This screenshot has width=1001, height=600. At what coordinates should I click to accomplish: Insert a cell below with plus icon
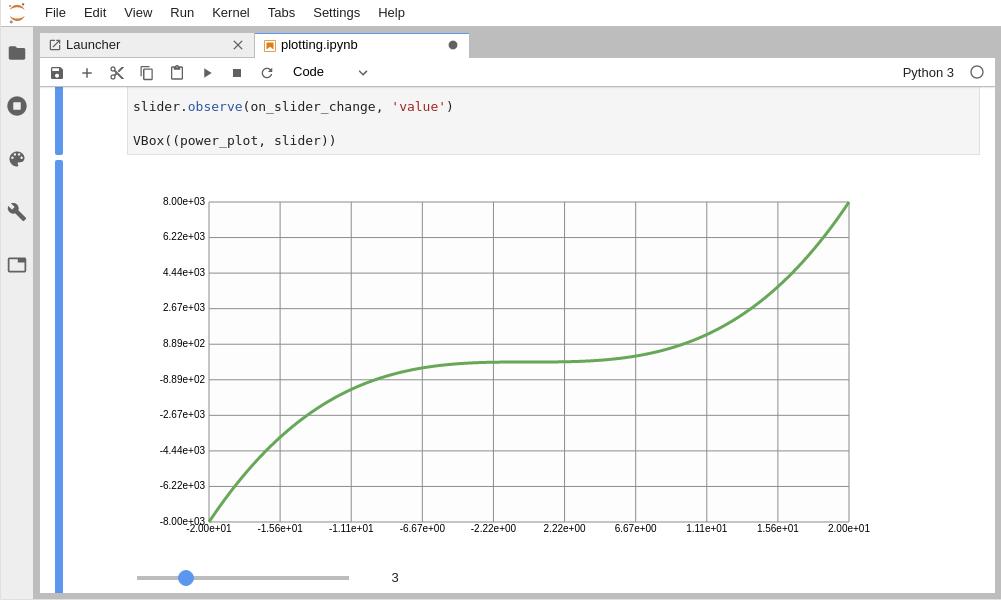(87, 73)
